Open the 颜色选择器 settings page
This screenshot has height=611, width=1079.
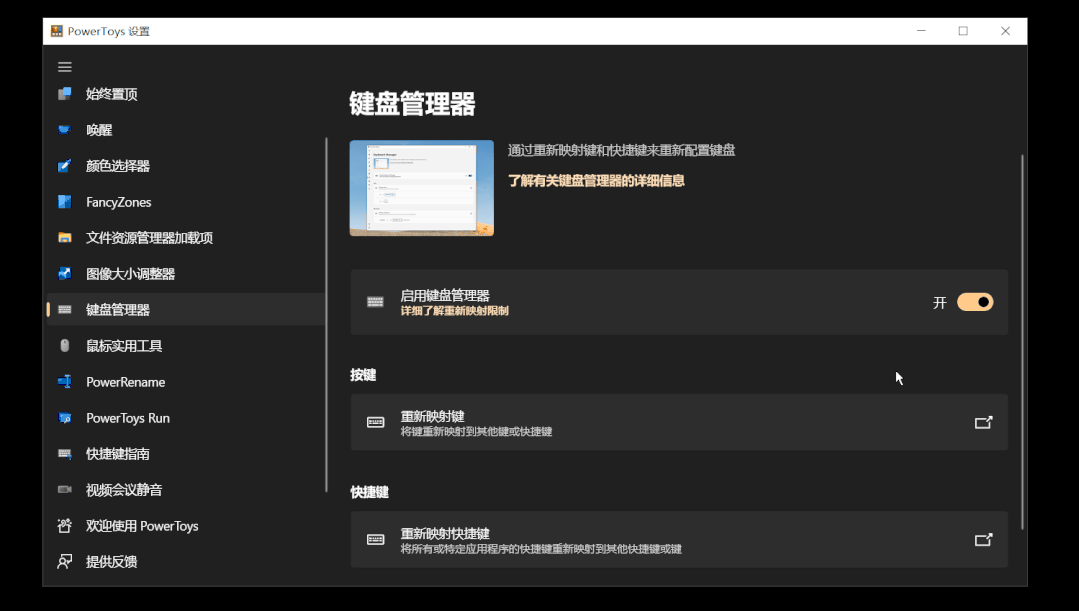186,166
